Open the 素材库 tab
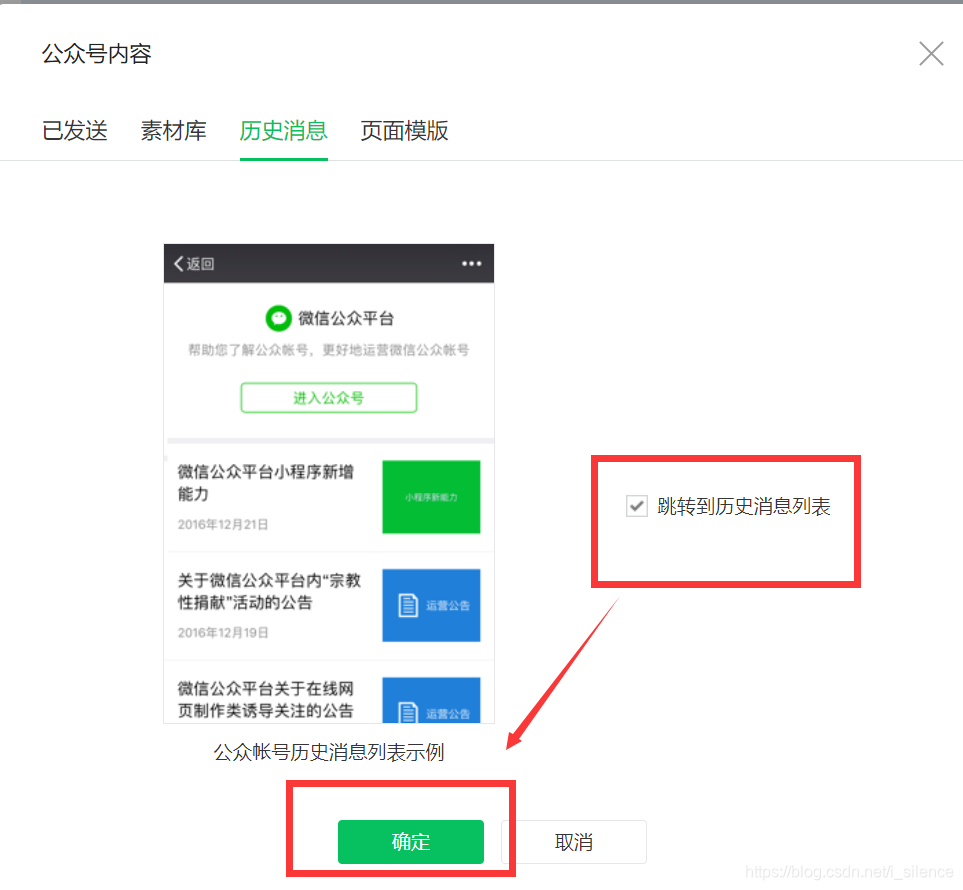Viewport: 963px width, 890px height. pyautogui.click(x=173, y=131)
